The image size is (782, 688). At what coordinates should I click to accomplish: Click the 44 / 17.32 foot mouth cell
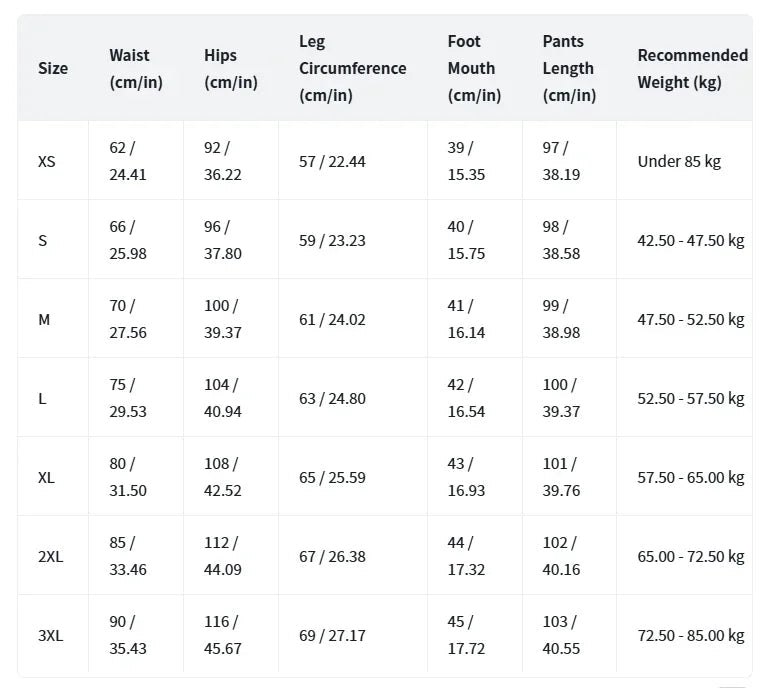pyautogui.click(x=466, y=556)
